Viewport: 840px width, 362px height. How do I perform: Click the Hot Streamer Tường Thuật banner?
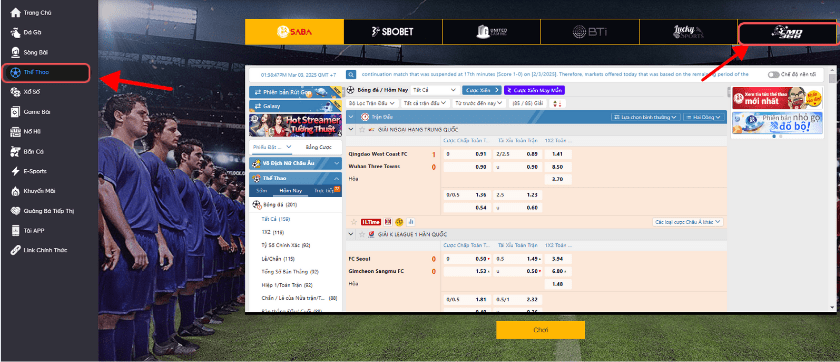295,125
